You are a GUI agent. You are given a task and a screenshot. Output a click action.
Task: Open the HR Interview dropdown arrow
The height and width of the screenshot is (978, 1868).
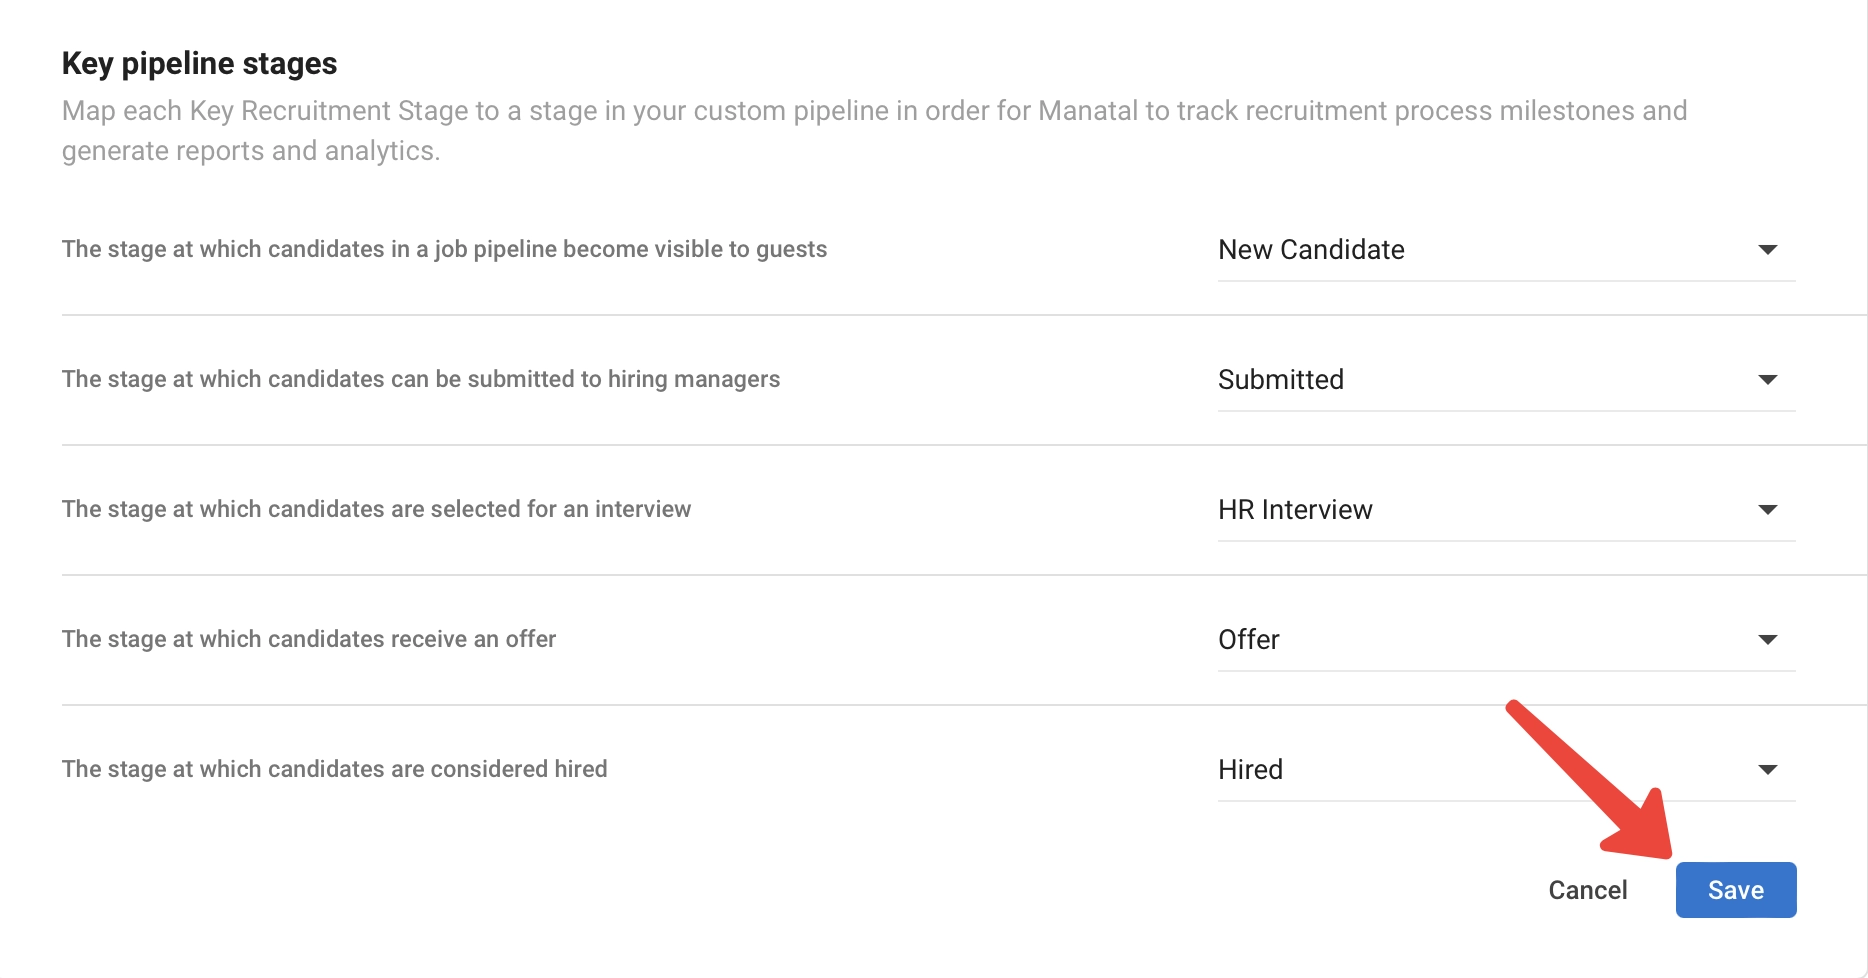[x=1767, y=510]
